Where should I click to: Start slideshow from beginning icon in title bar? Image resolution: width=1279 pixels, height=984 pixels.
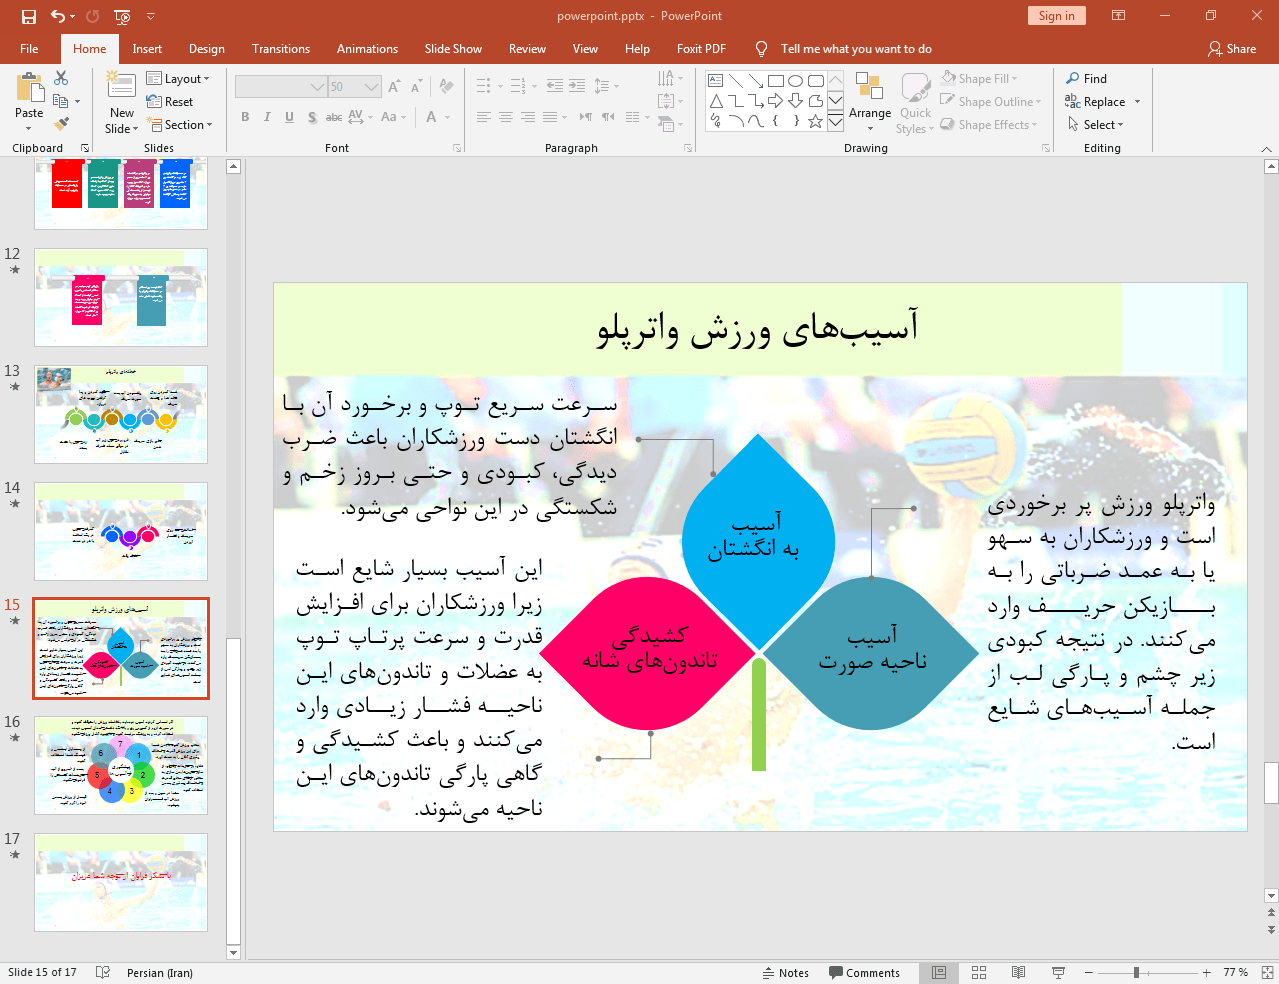(122, 16)
